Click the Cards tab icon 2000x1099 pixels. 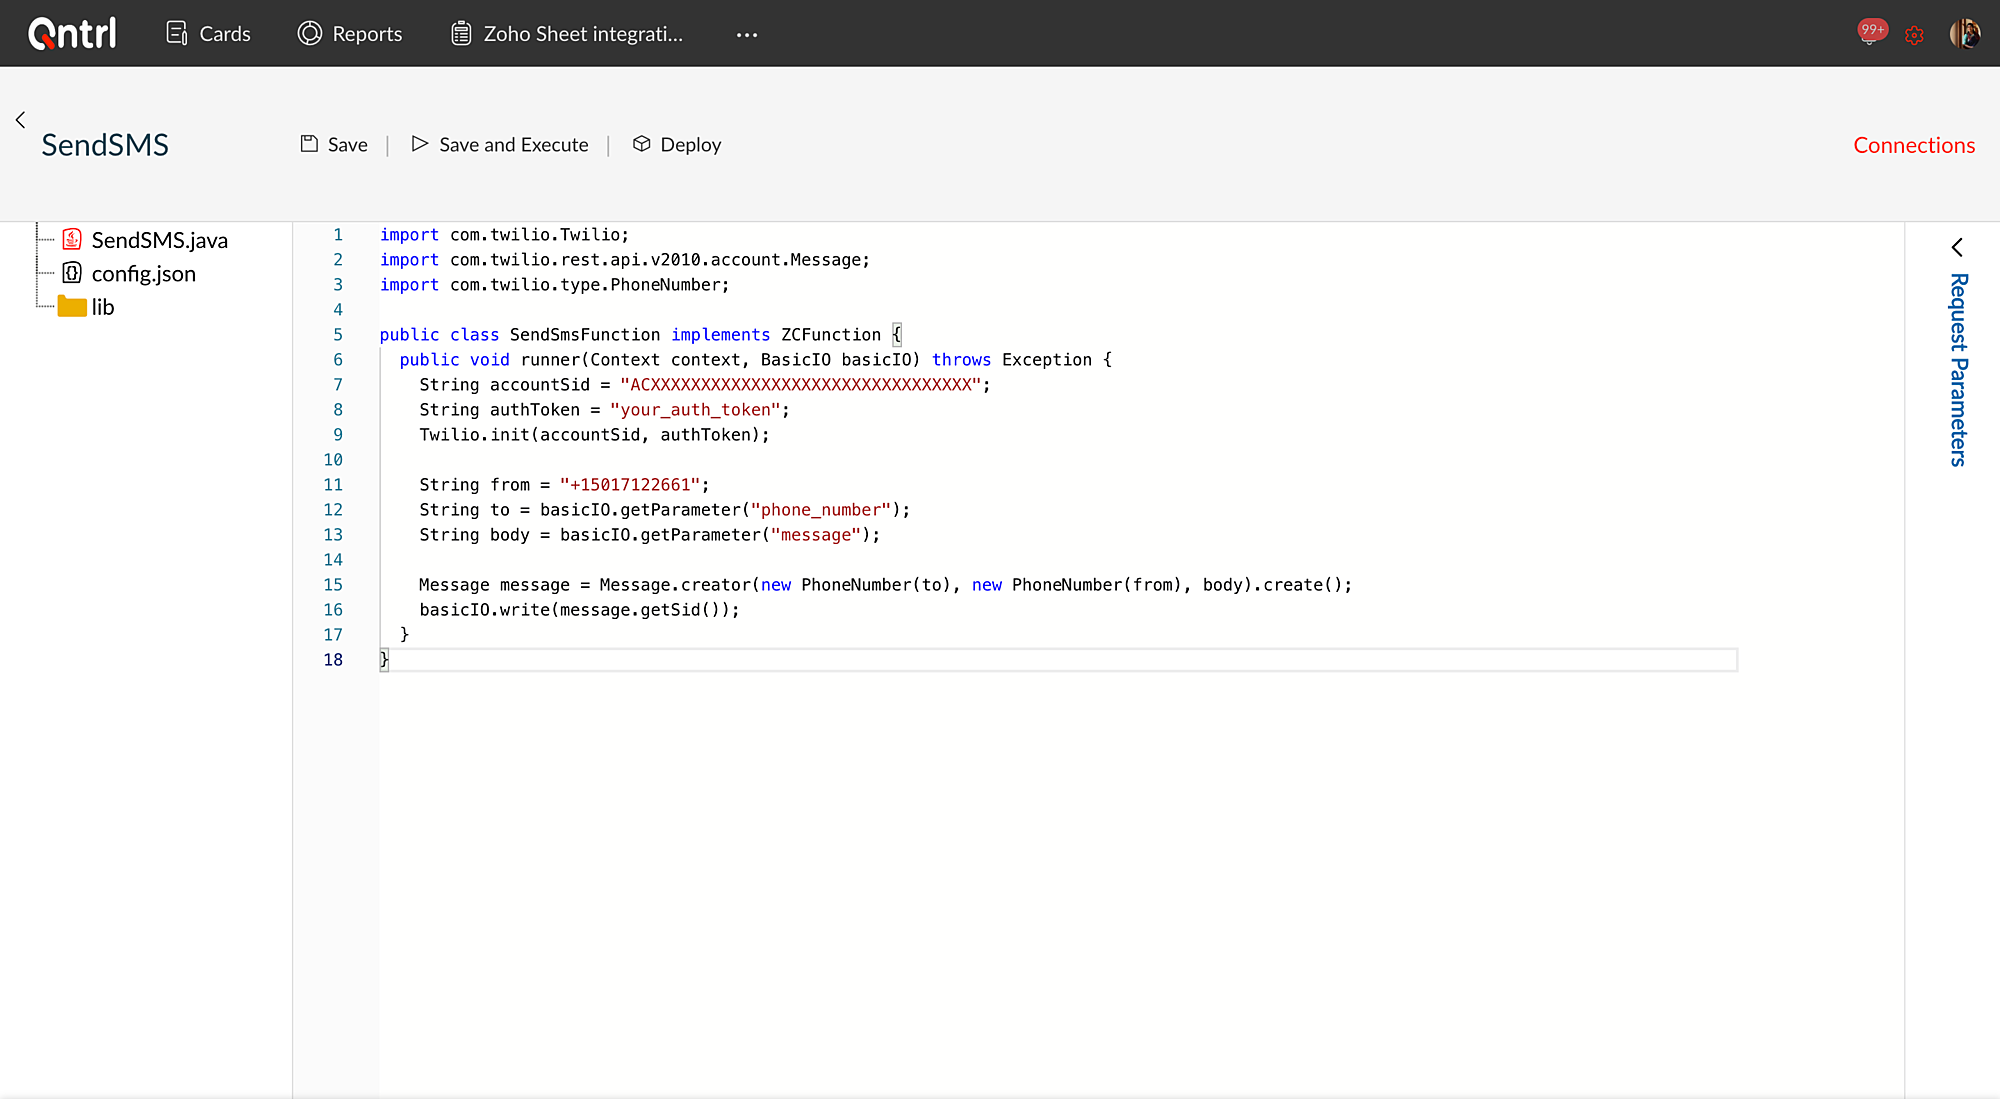(x=177, y=34)
